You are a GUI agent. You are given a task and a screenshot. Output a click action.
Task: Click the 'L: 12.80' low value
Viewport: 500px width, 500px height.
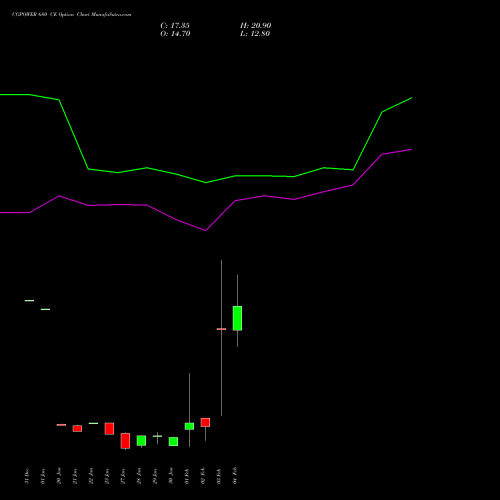point(255,34)
